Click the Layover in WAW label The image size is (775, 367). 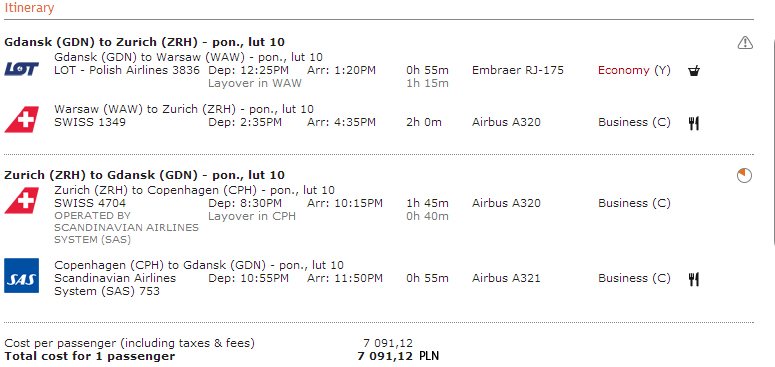pos(255,83)
